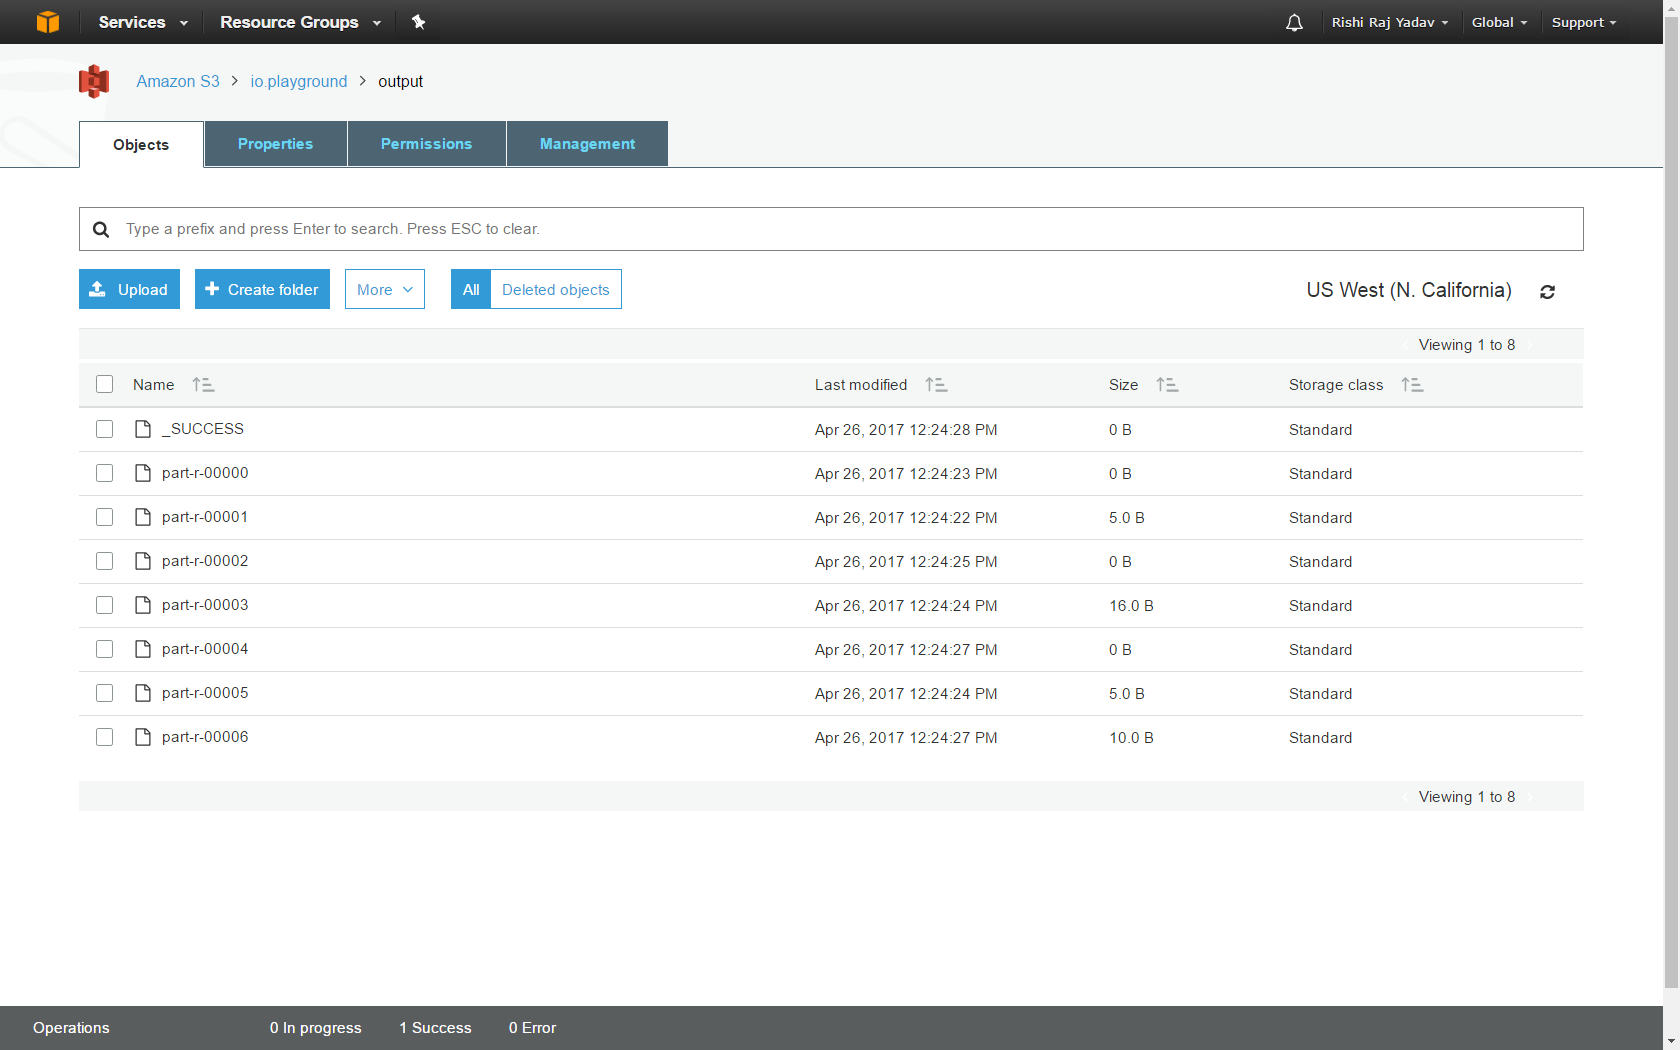Open the _SUCCESS object link

(203, 429)
